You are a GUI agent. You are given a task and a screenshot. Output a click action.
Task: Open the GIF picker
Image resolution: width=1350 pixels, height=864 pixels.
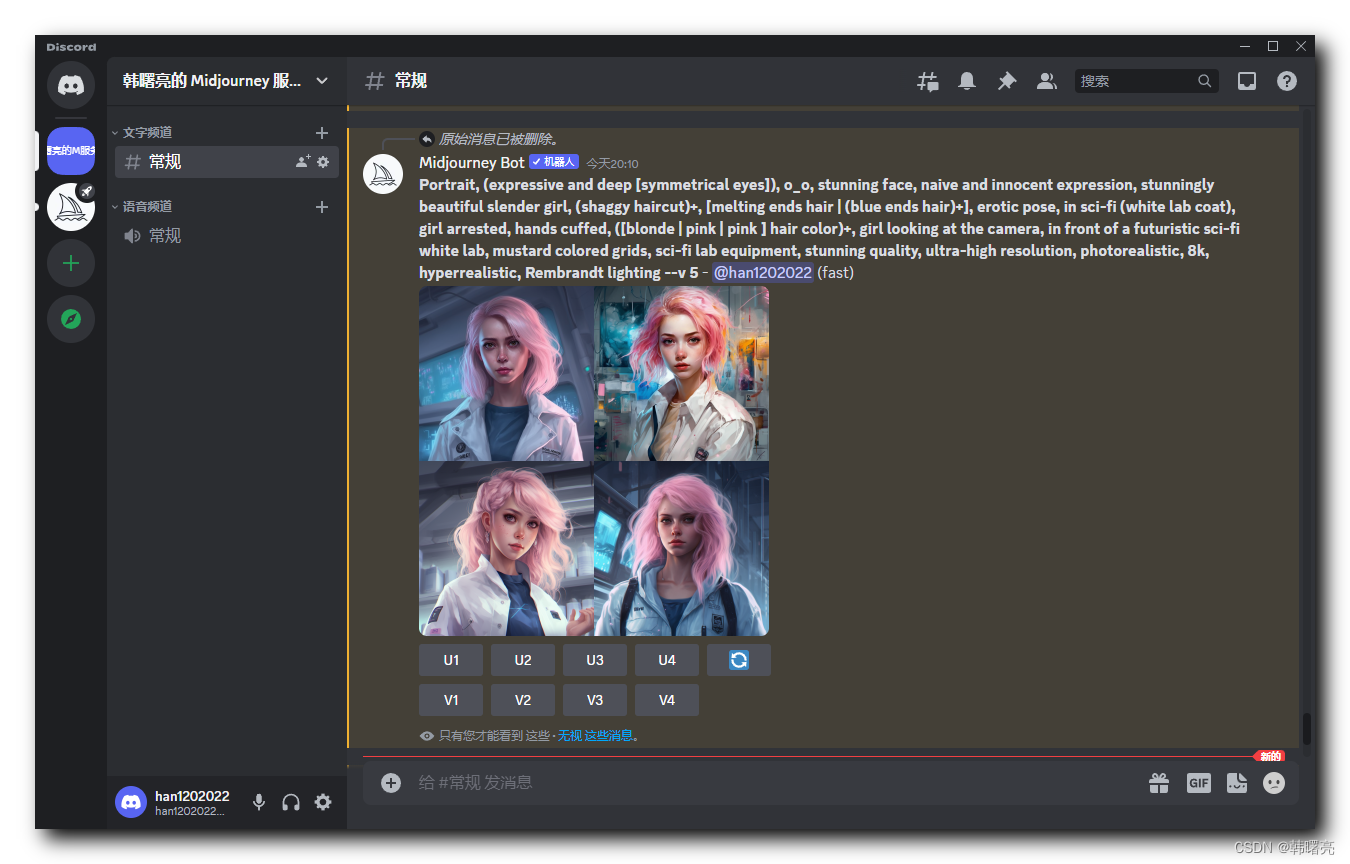[1199, 783]
